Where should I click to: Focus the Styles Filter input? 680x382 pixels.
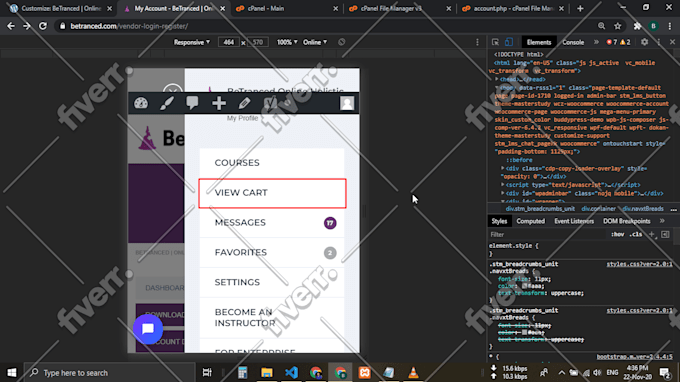[548, 235]
